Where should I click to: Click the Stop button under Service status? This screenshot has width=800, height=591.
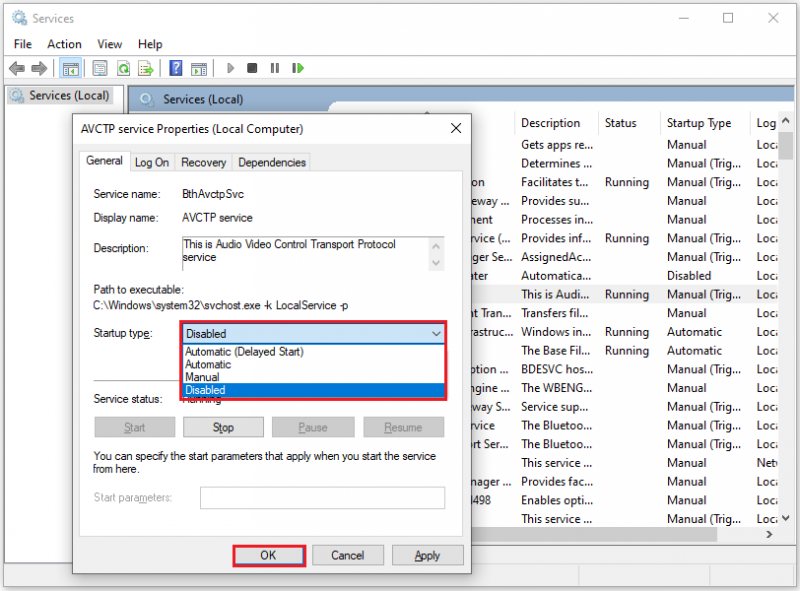223,427
